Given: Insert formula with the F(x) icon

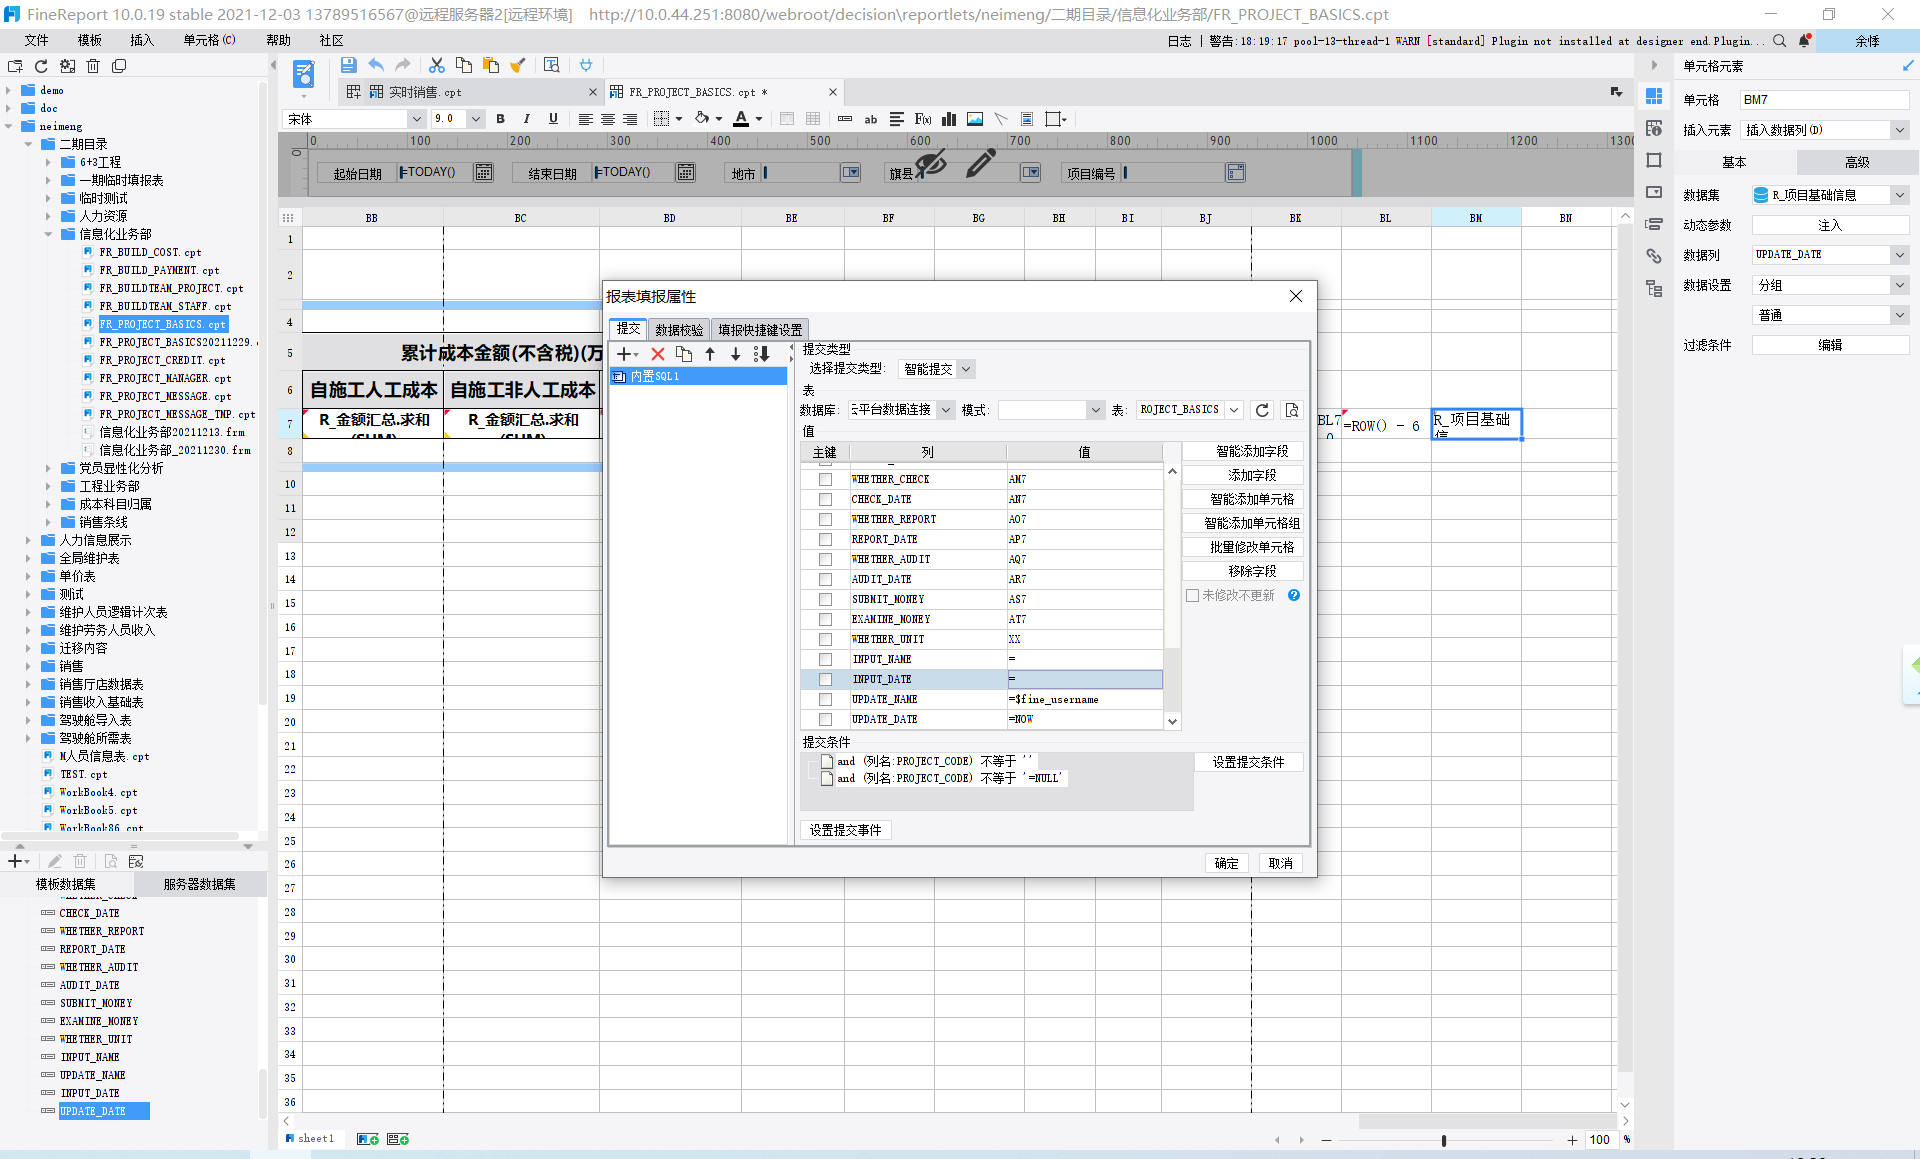Looking at the screenshot, I should [x=922, y=119].
